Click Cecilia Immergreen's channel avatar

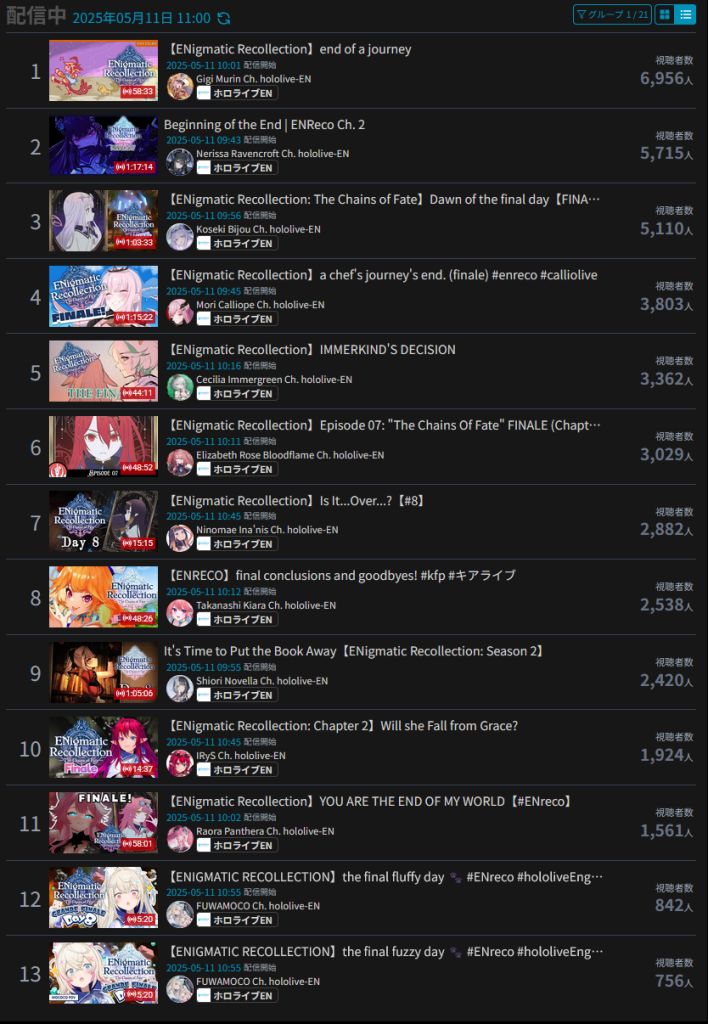[180, 387]
